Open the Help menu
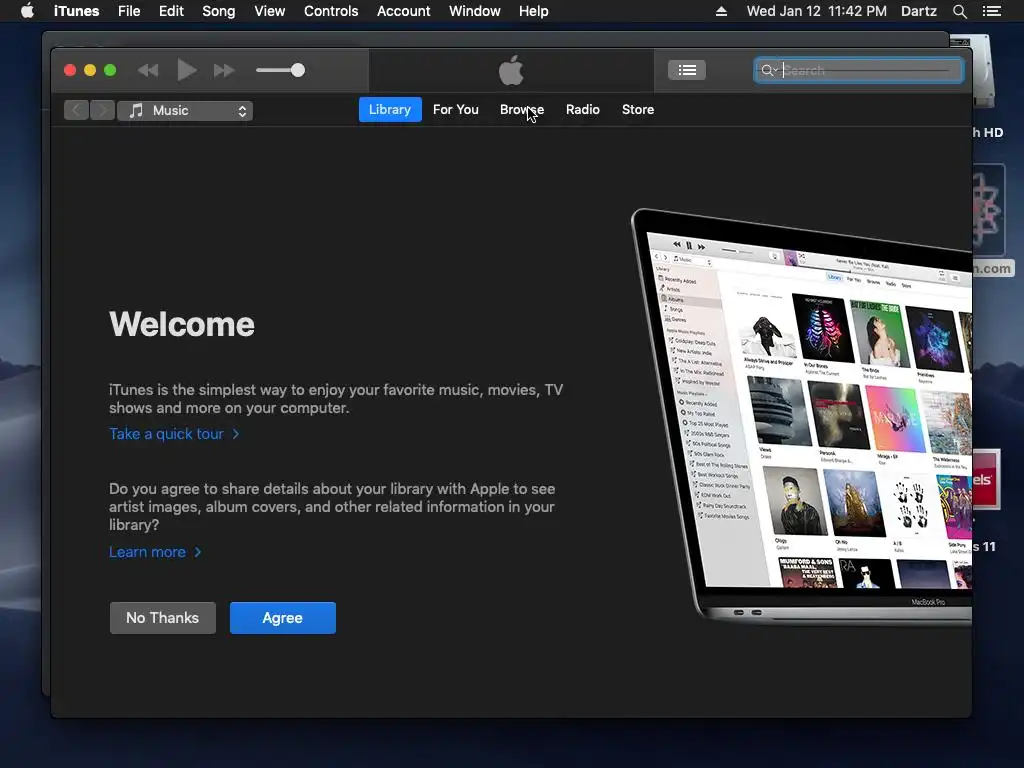The width and height of the screenshot is (1024, 768). click(534, 11)
